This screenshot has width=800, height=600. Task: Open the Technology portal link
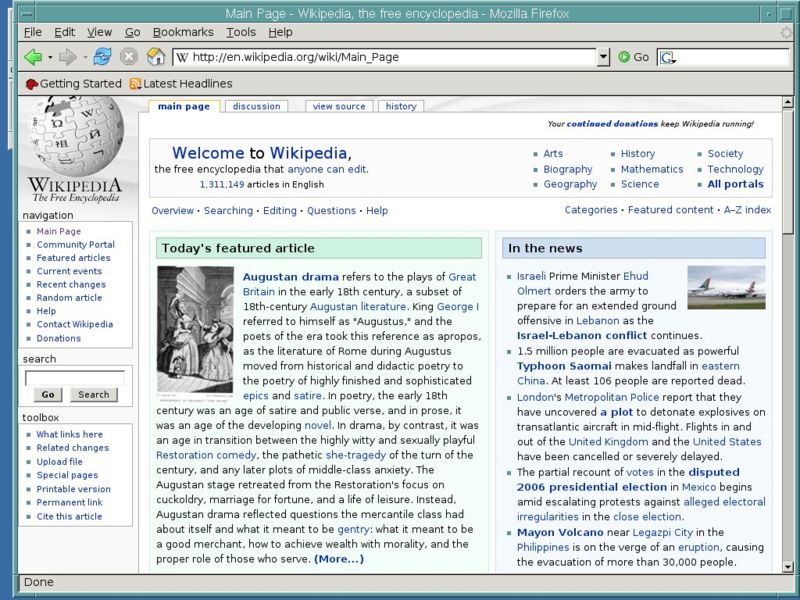tap(735, 169)
